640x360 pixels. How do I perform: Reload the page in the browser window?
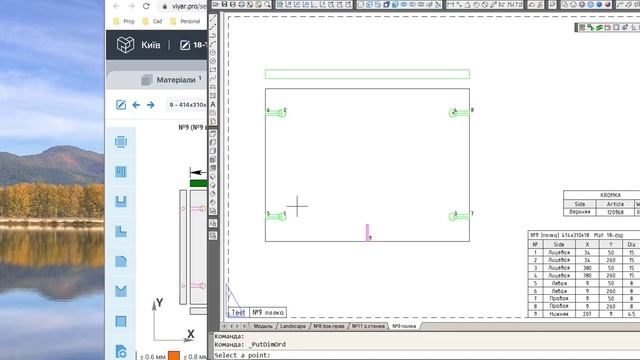[x=146, y=6]
